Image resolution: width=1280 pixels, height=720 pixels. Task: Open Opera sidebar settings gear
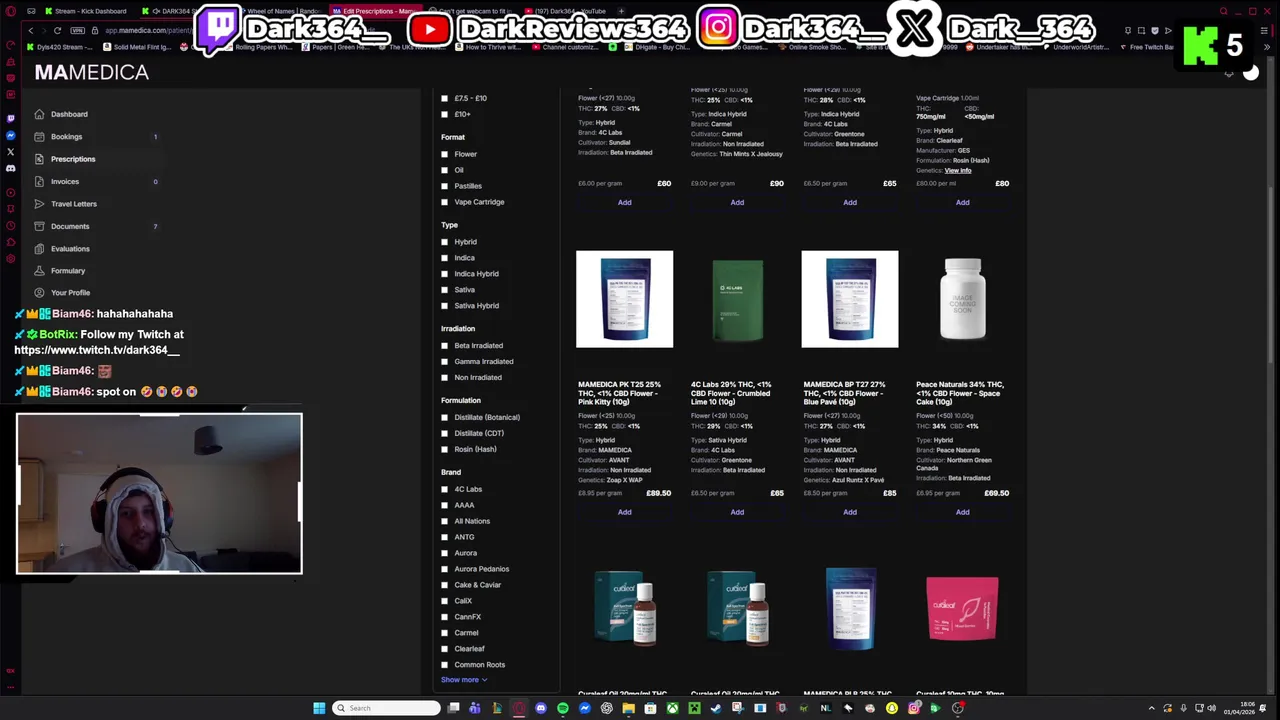pyautogui.click(x=11, y=259)
